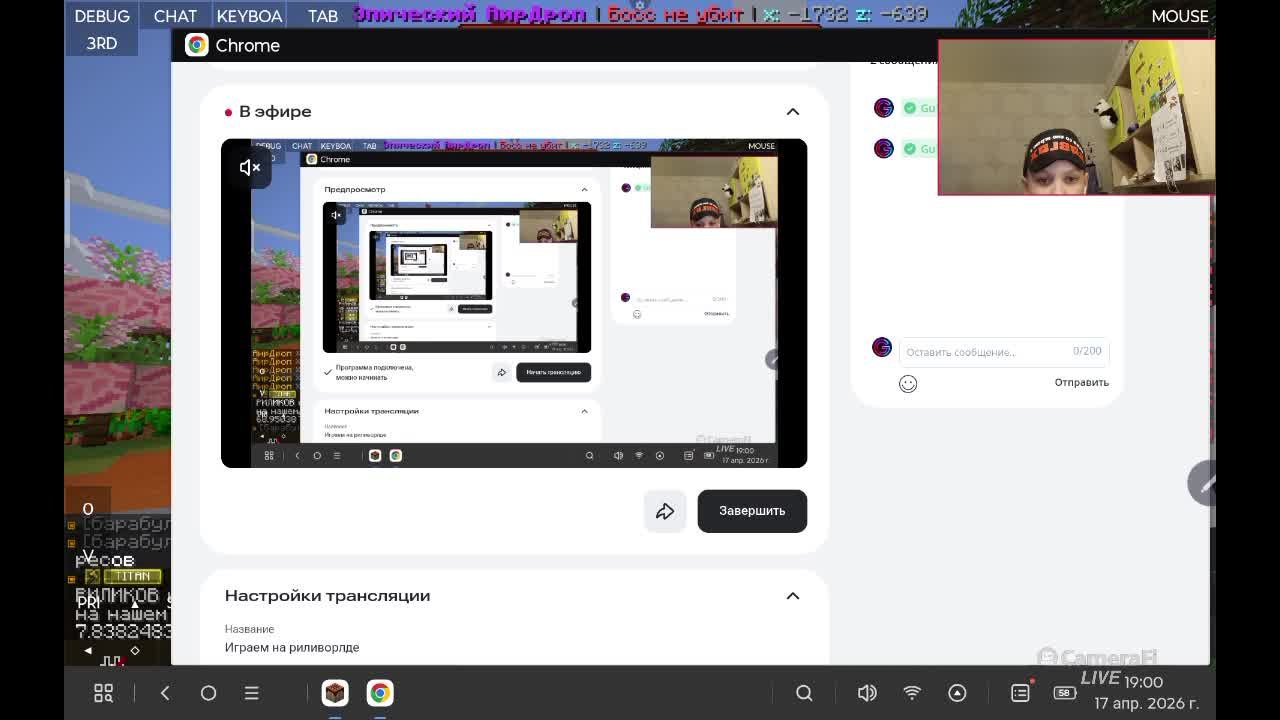Image resolution: width=1280 pixels, height=720 pixels.
Task: Tap the MOUSE overlay button
Action: pyautogui.click(x=1180, y=16)
